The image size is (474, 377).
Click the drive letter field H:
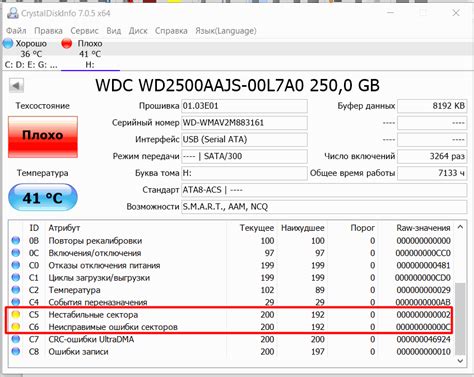pyautogui.click(x=244, y=173)
